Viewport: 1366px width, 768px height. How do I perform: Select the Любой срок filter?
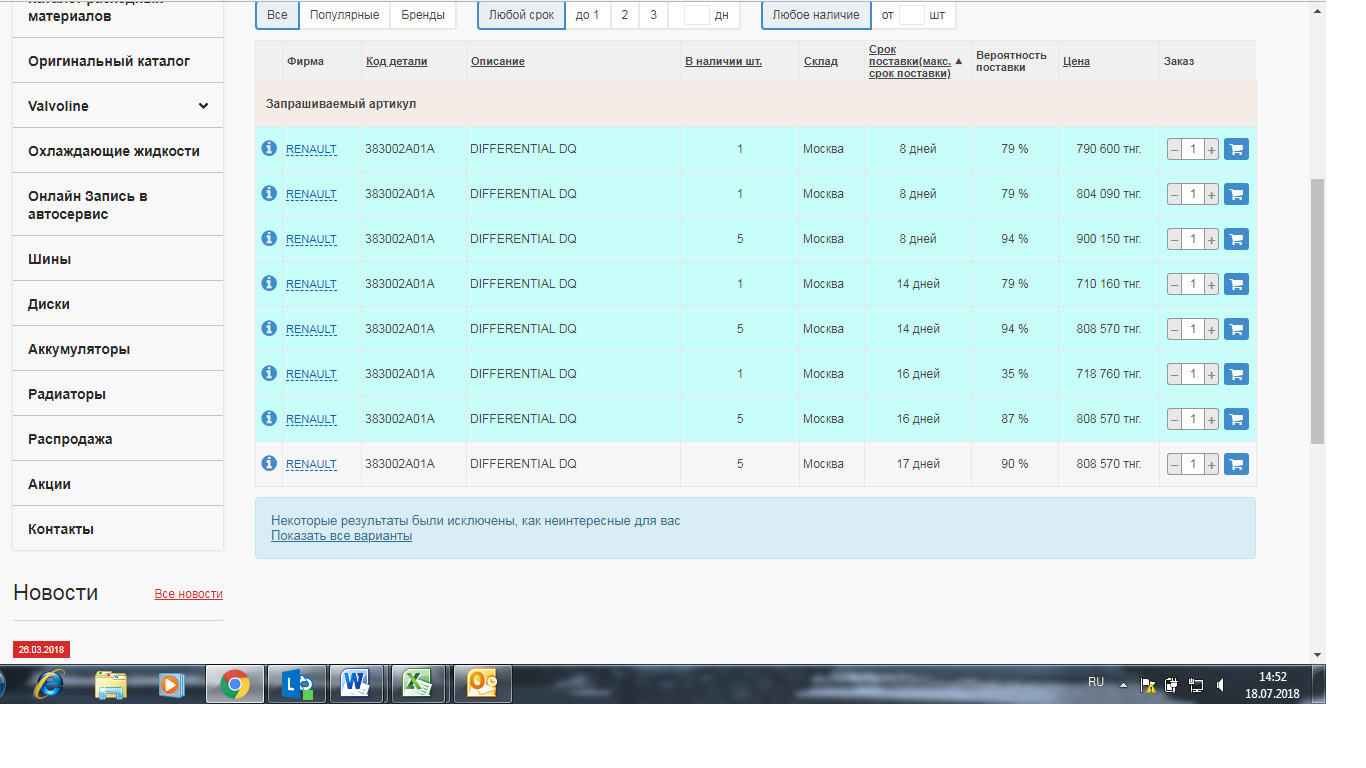(x=521, y=15)
